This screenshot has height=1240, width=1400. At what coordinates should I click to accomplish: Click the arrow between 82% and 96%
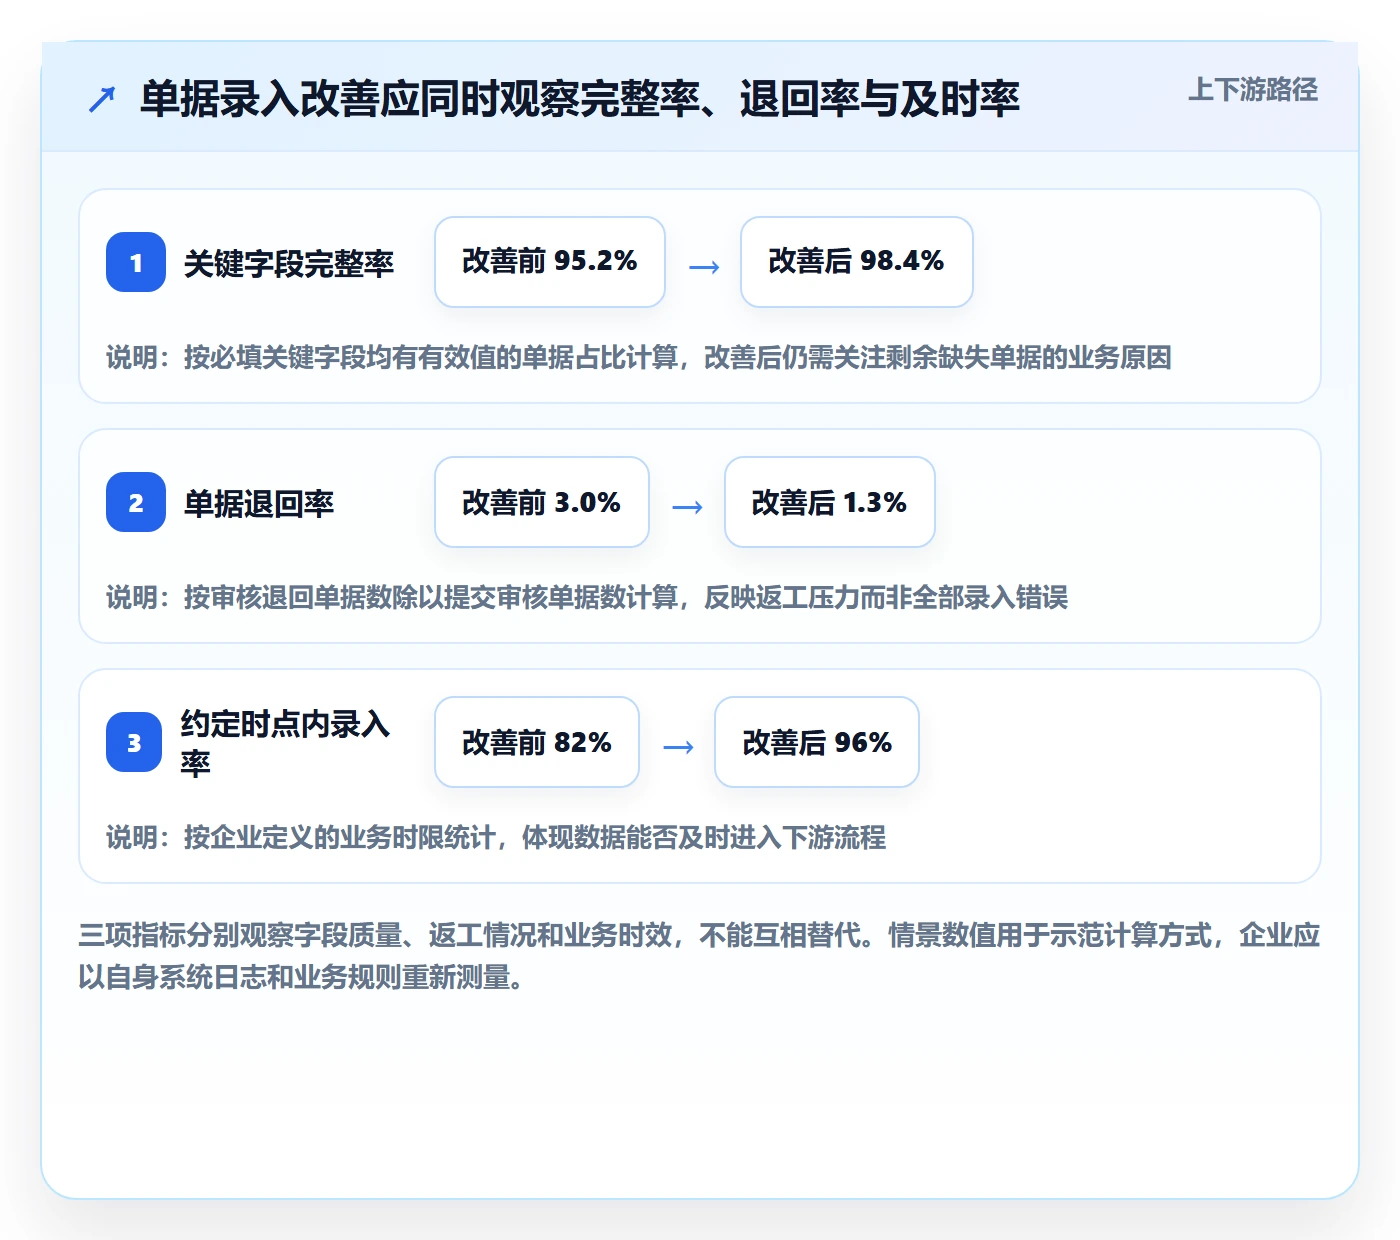point(678,746)
